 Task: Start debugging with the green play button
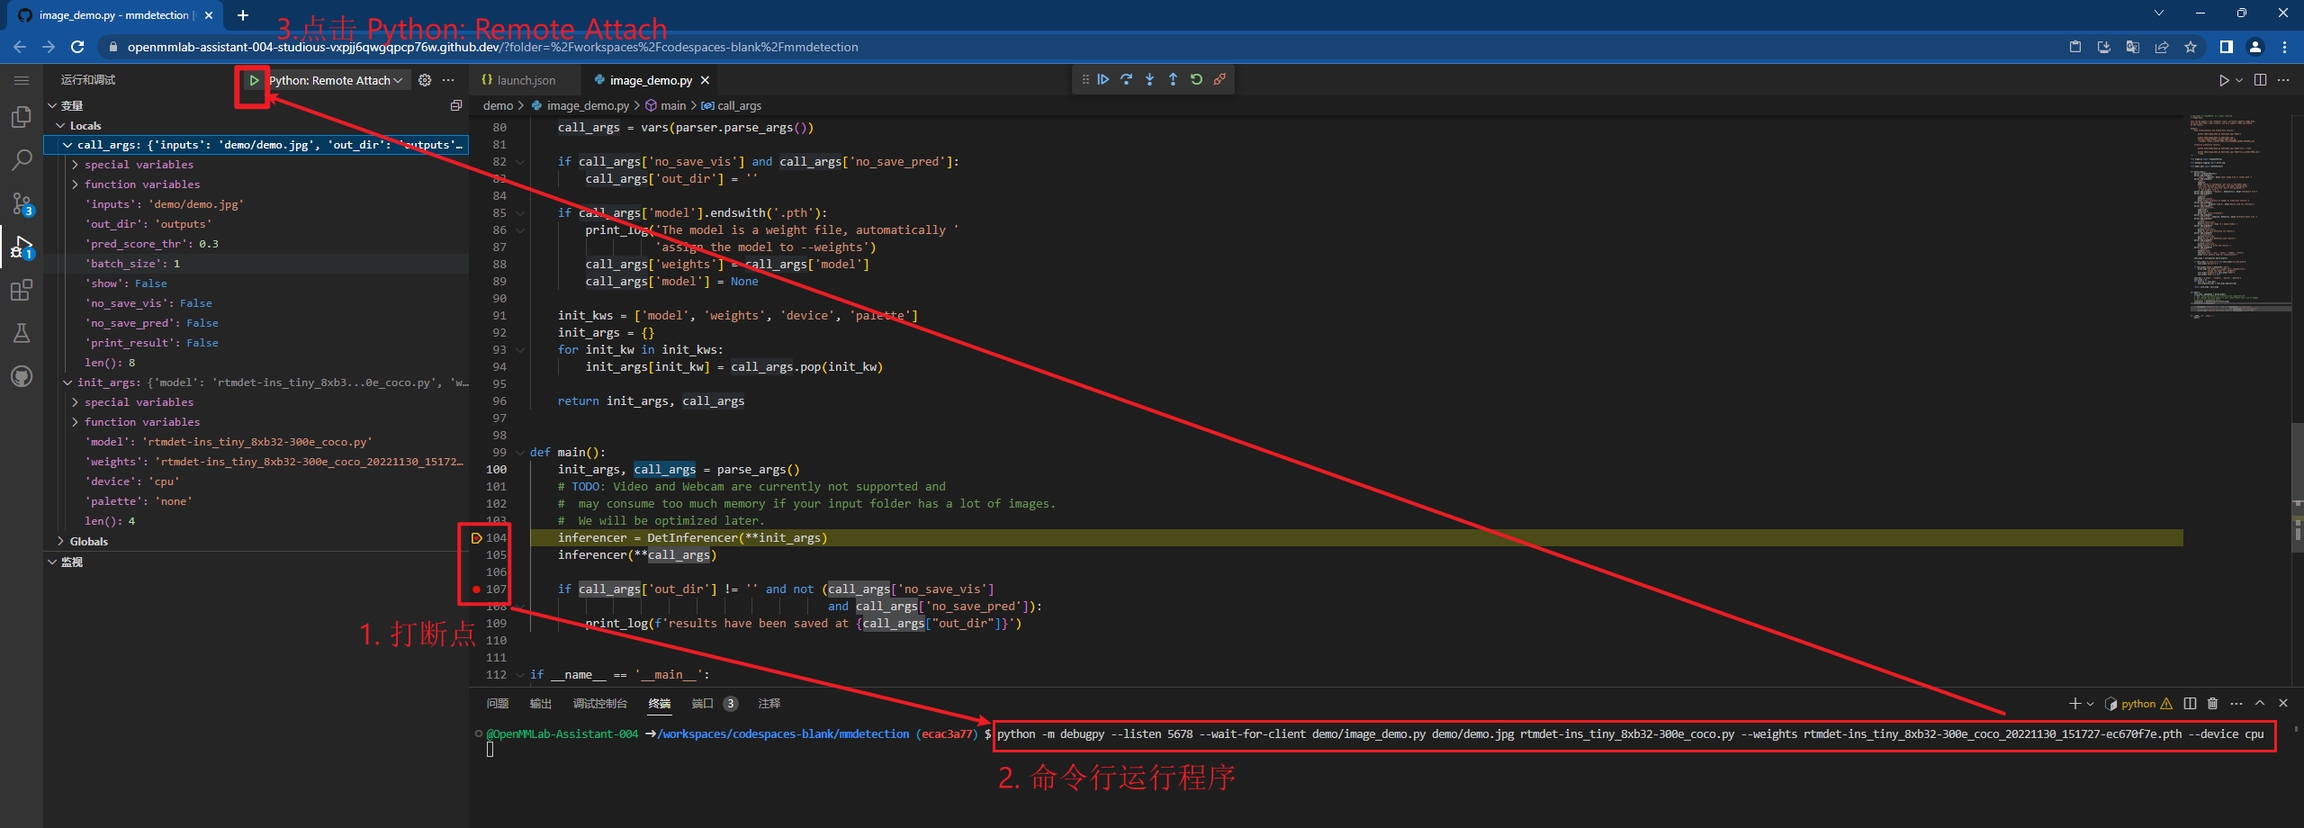point(254,80)
